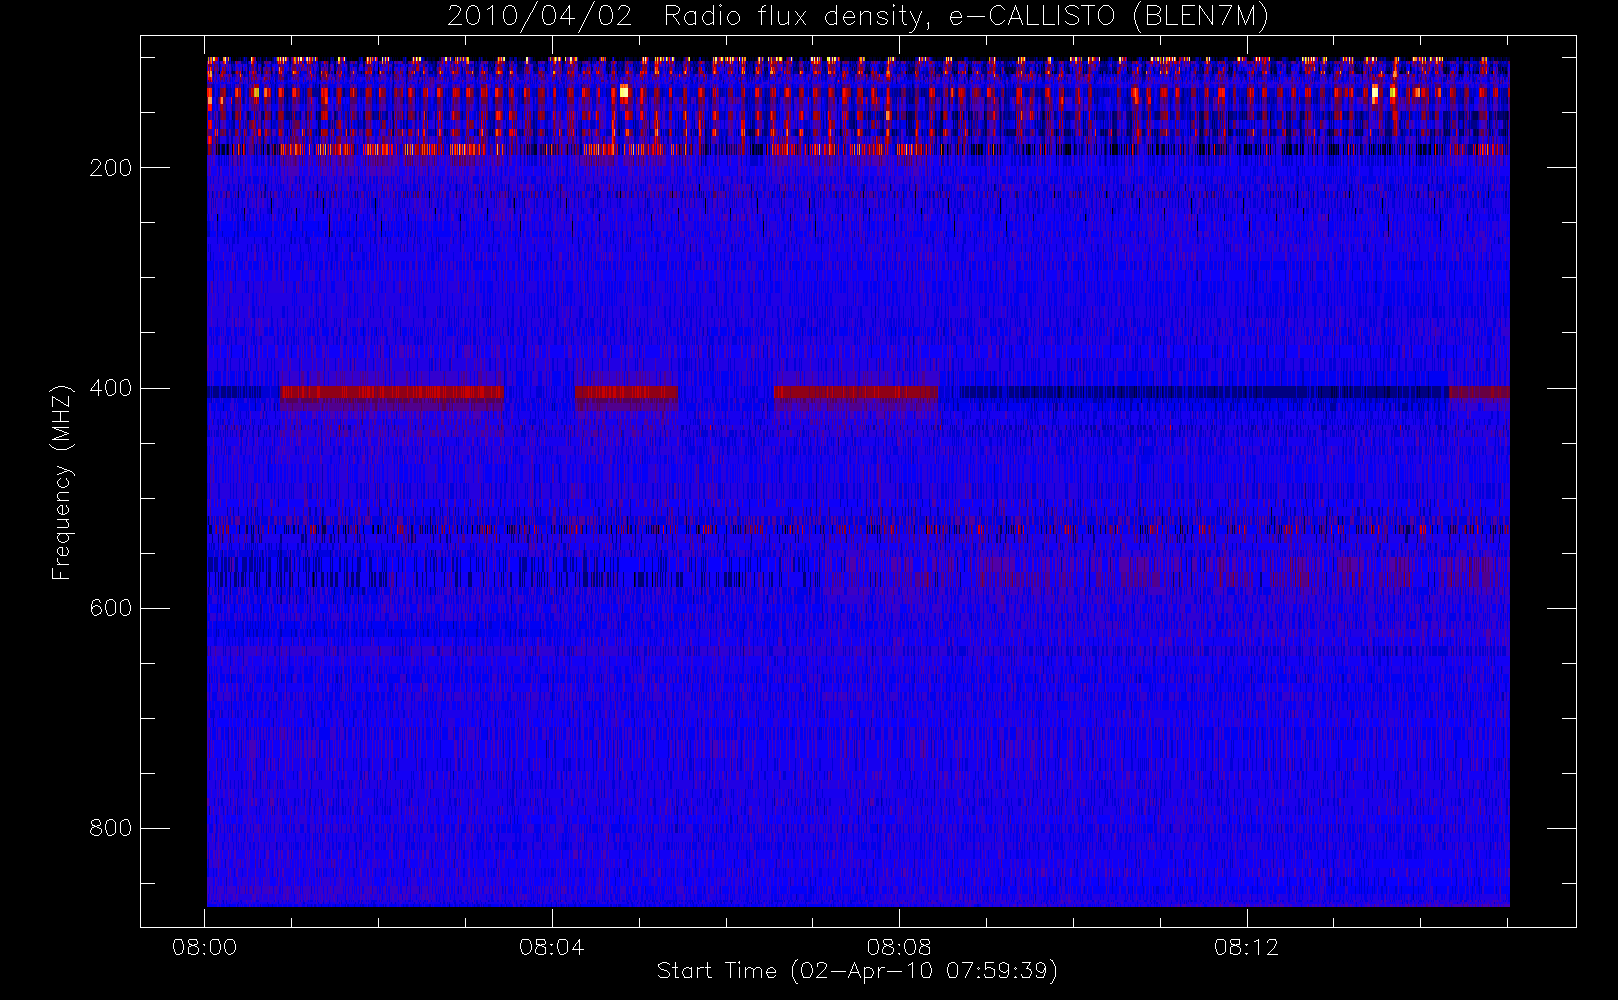Click the 600 frequency tick label

tap(111, 608)
